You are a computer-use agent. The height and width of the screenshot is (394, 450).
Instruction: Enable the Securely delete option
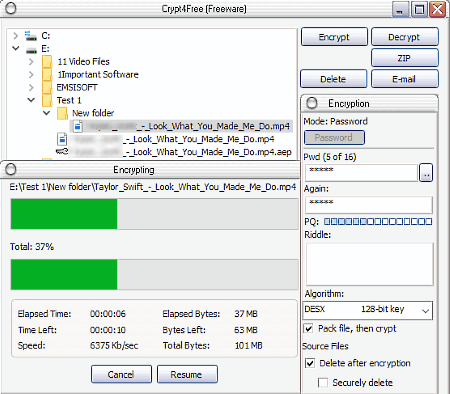click(323, 382)
